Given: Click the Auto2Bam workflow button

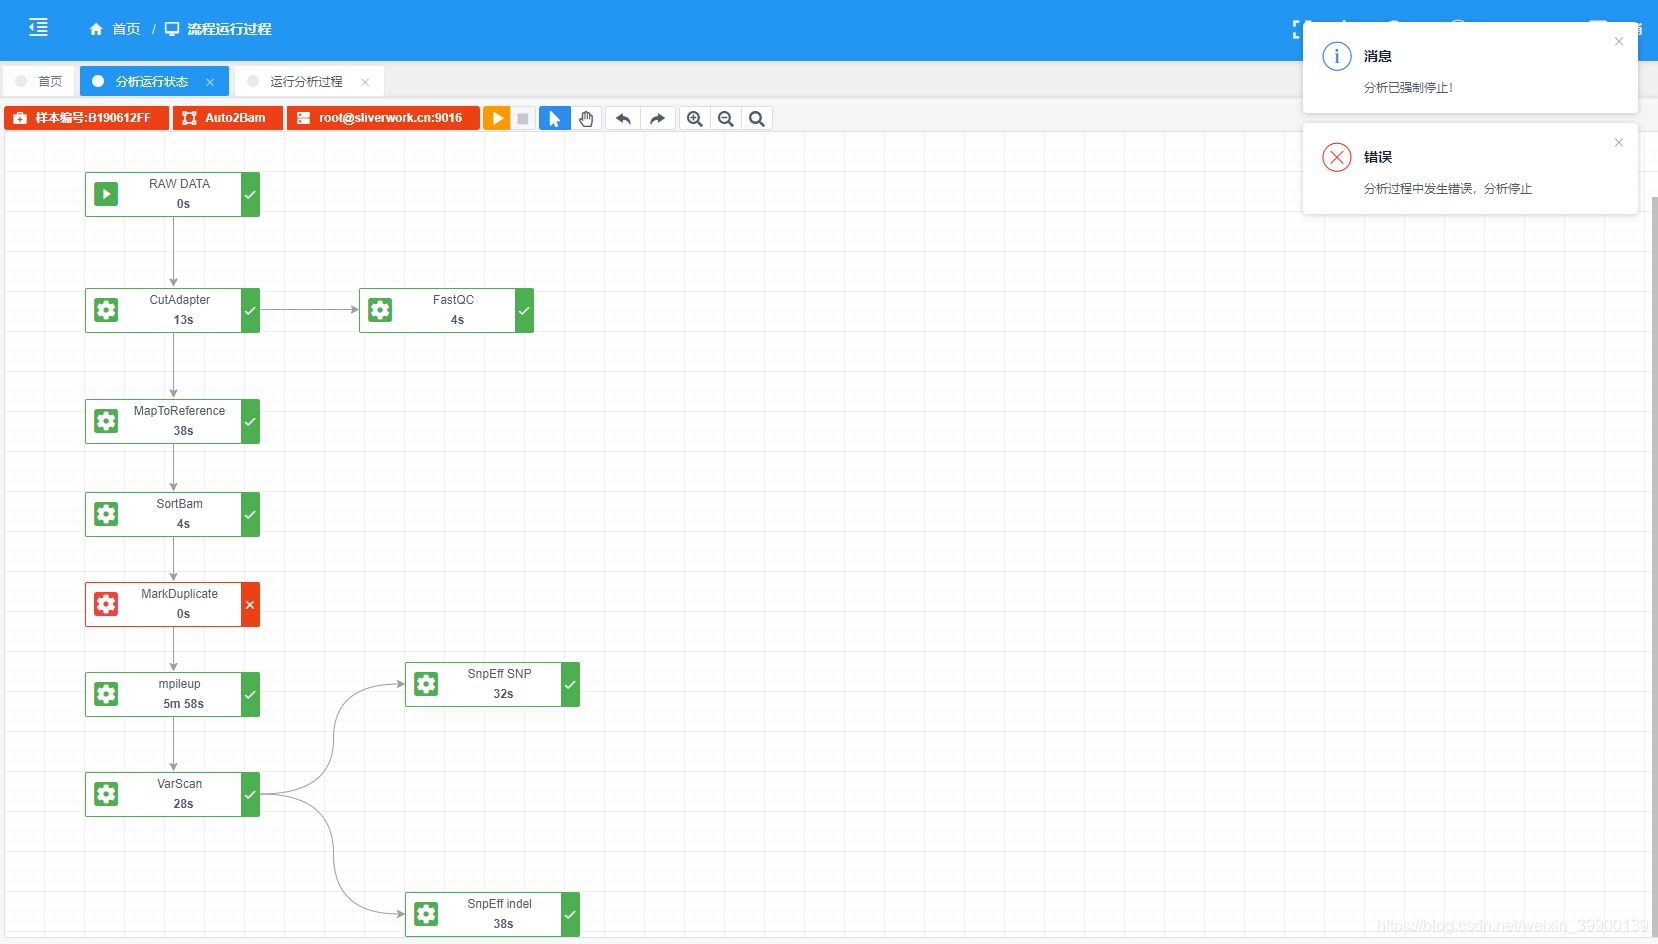Looking at the screenshot, I should (x=228, y=118).
